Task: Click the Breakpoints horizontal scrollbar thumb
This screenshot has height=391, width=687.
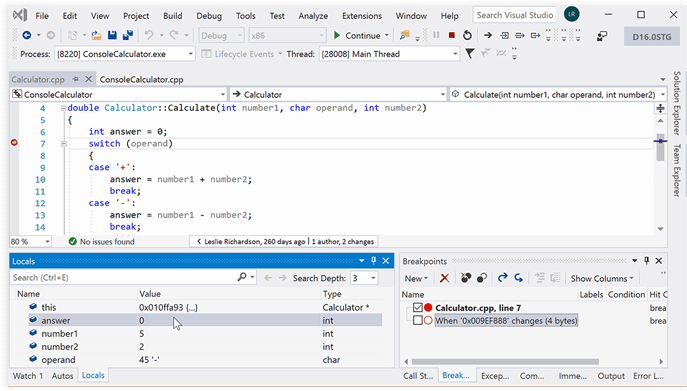Action: (505, 362)
